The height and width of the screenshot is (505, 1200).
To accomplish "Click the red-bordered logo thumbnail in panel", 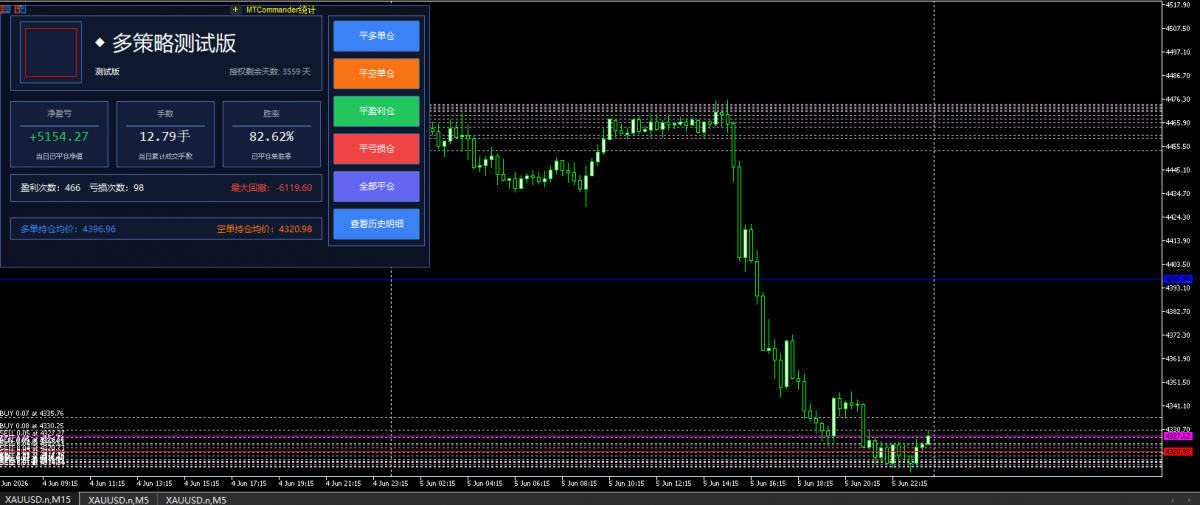I will [51, 52].
